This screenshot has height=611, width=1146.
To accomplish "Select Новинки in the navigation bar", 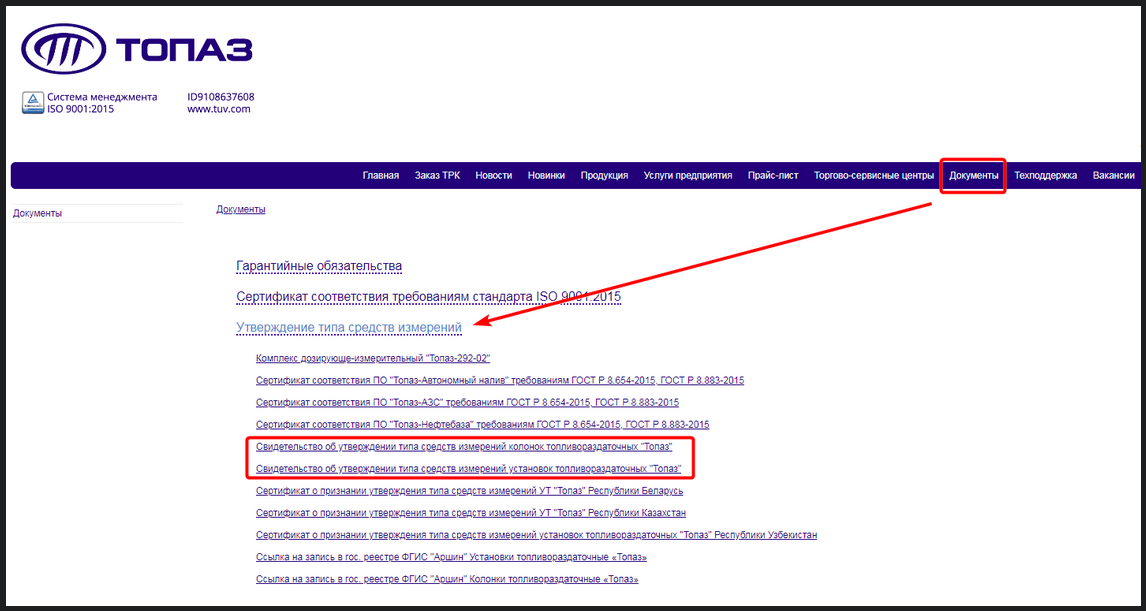I will [x=546, y=175].
